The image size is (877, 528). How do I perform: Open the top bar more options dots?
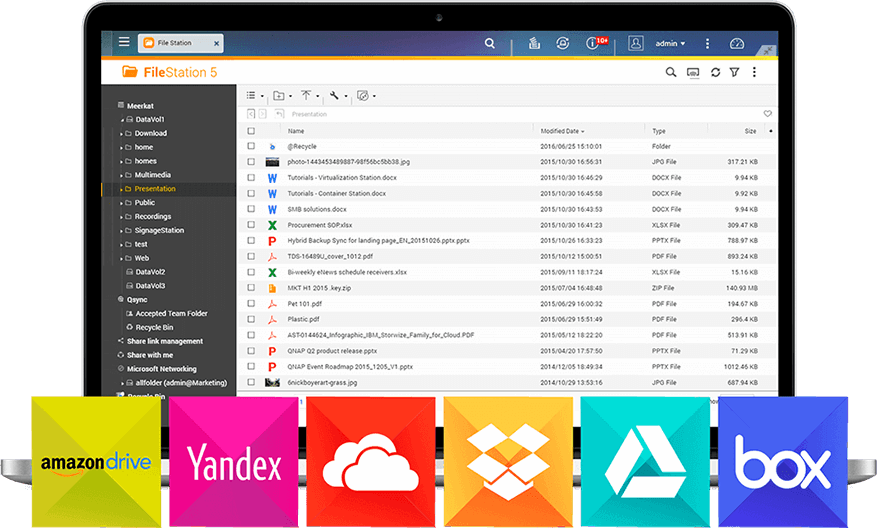pos(707,43)
